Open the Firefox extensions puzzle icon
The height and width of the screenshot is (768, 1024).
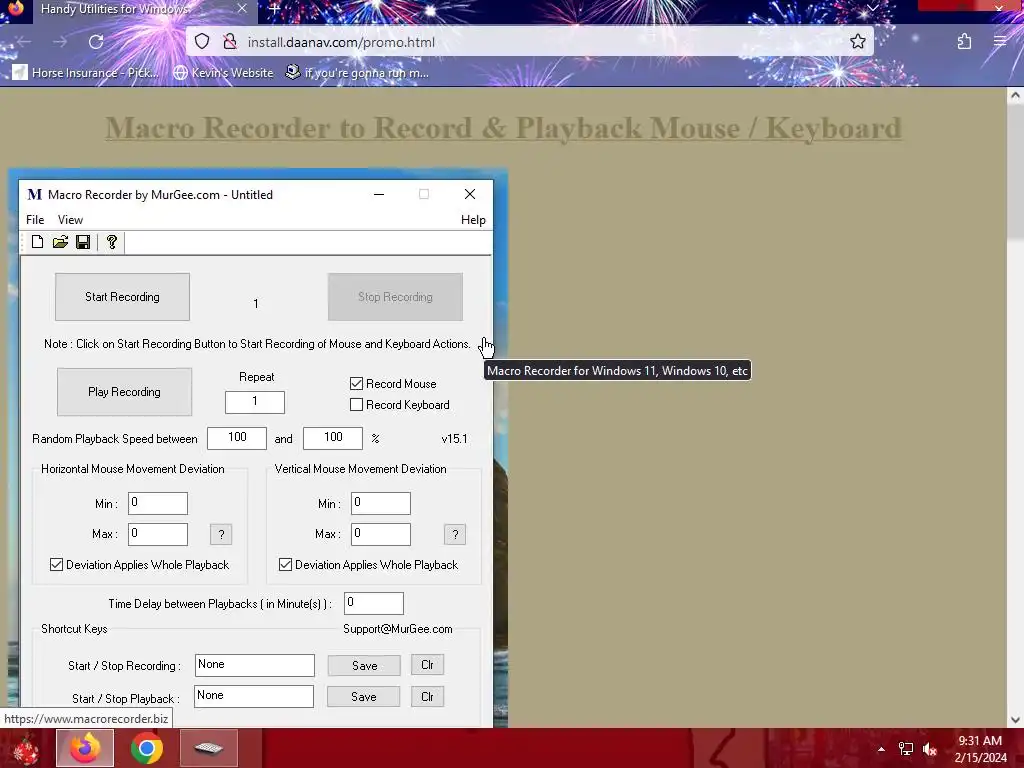964,42
